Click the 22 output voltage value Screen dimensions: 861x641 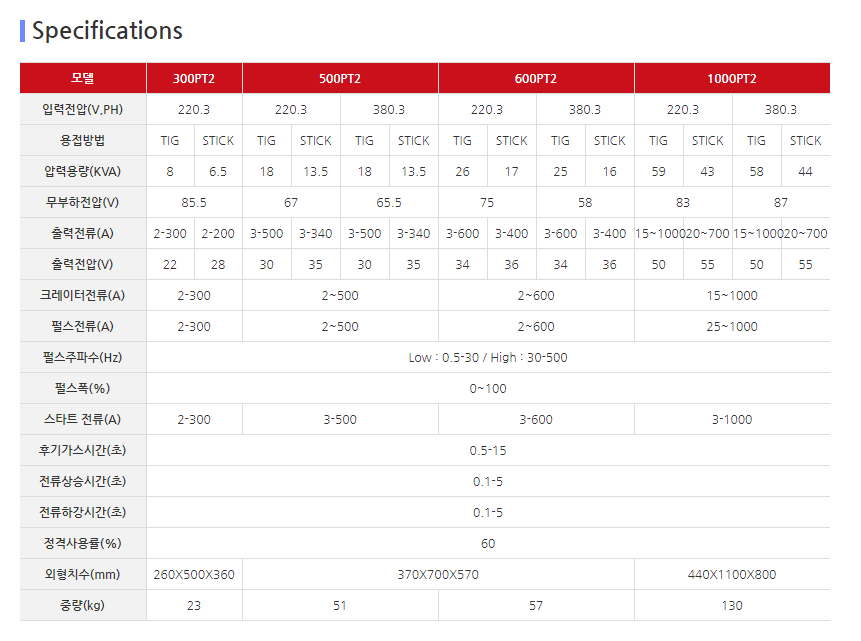(x=170, y=265)
